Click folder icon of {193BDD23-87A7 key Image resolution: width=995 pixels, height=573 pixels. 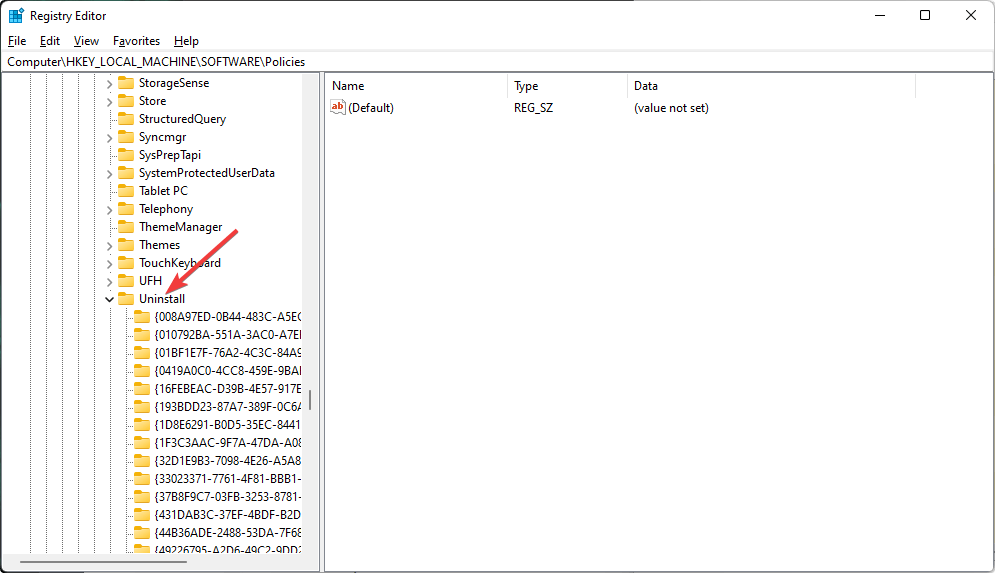pyautogui.click(x=142, y=407)
